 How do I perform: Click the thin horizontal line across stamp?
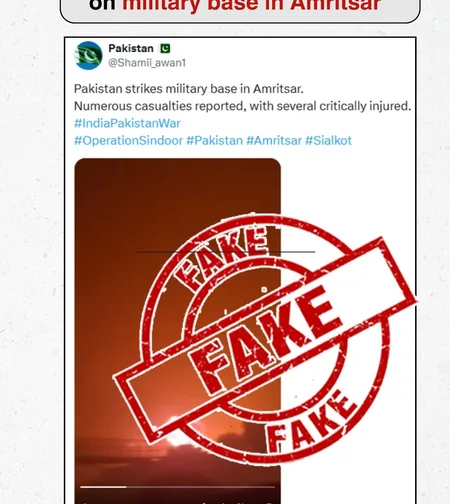225,252
